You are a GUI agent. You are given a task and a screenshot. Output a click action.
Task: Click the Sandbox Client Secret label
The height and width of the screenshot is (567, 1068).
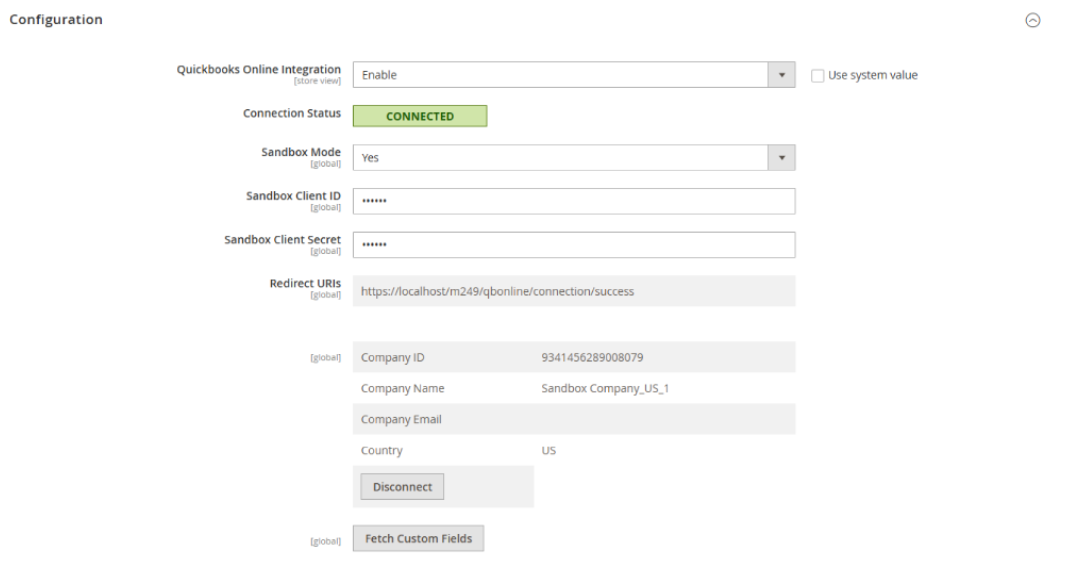282,240
